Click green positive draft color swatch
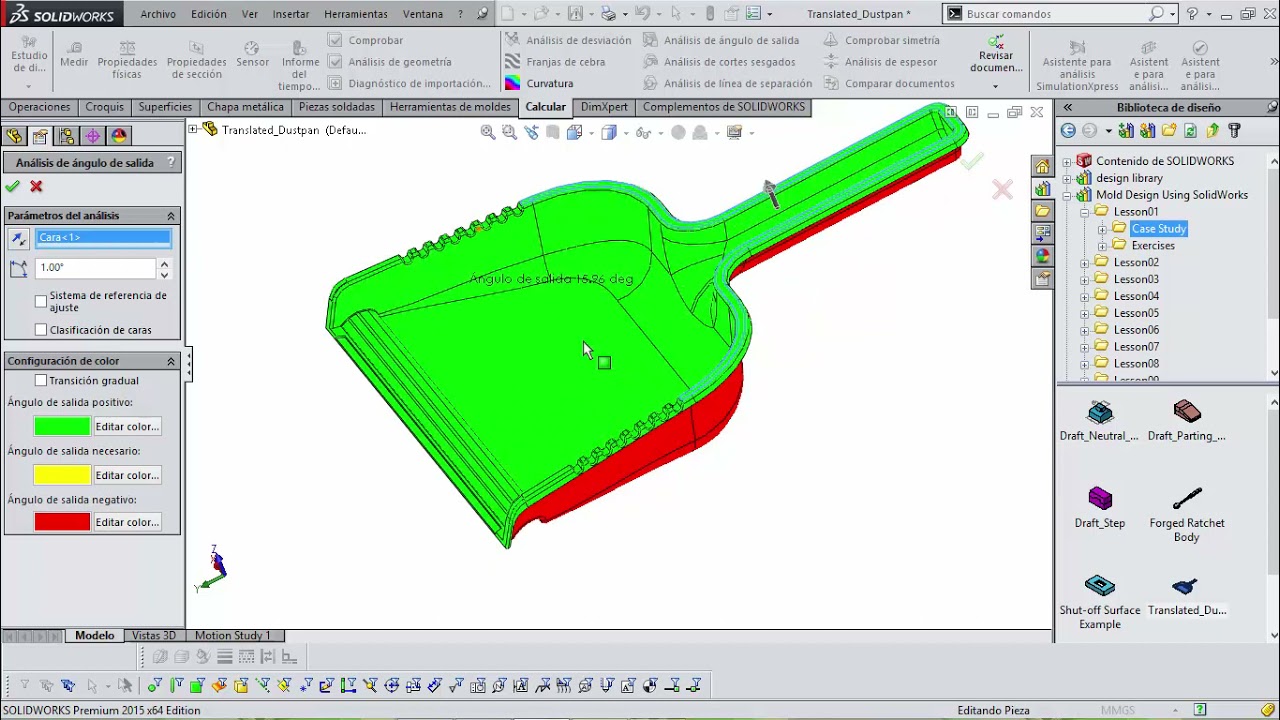1280x720 pixels. (62, 427)
